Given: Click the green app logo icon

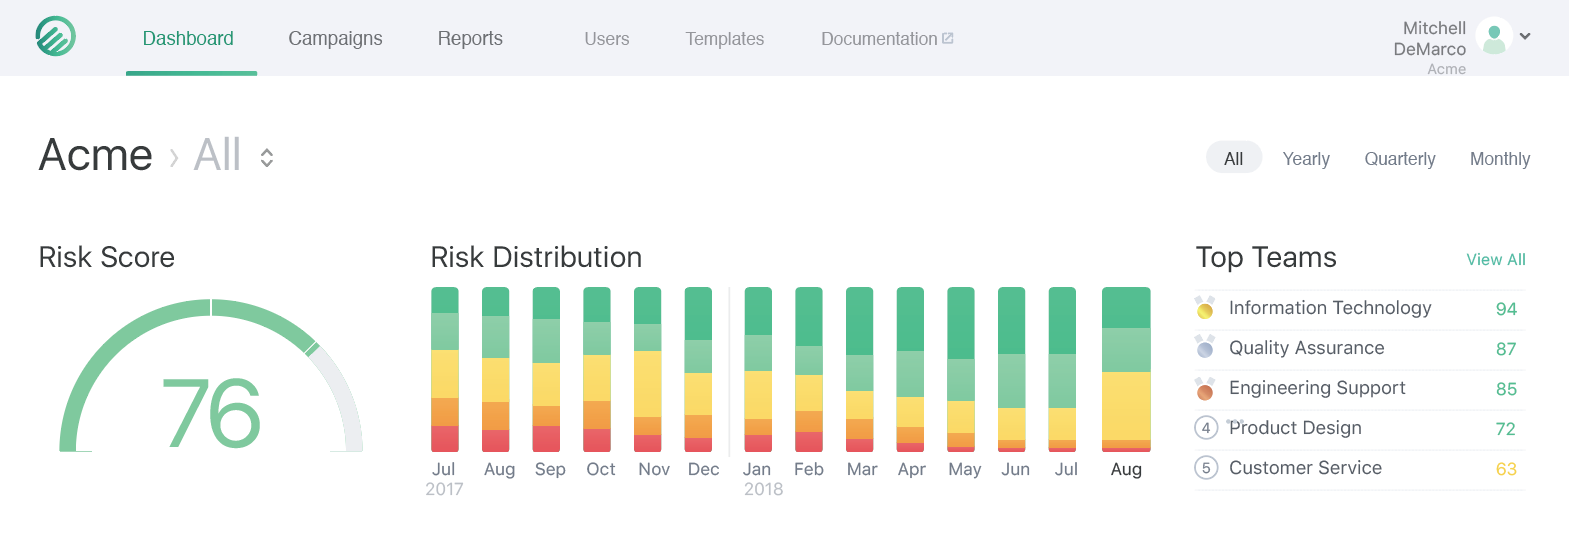Looking at the screenshot, I should tap(55, 37).
